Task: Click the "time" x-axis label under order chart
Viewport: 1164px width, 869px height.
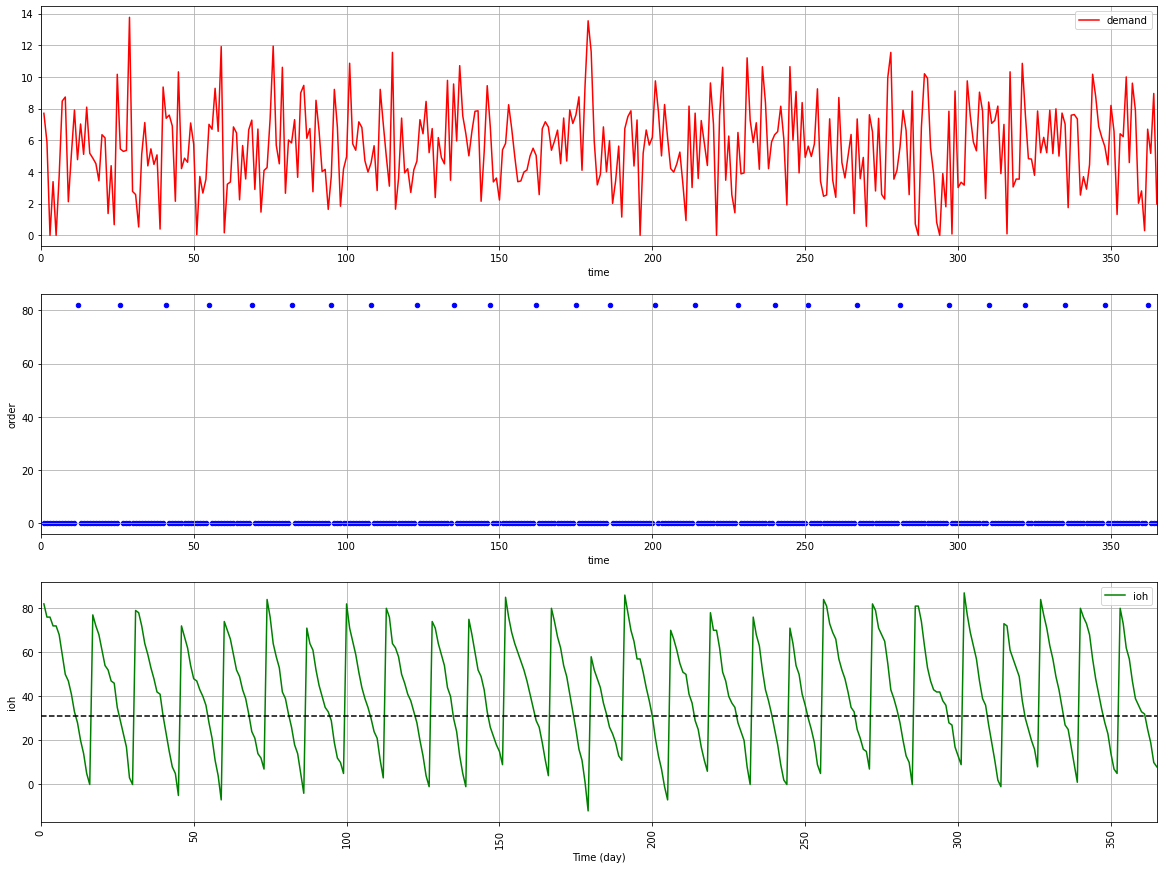Action: [598, 560]
